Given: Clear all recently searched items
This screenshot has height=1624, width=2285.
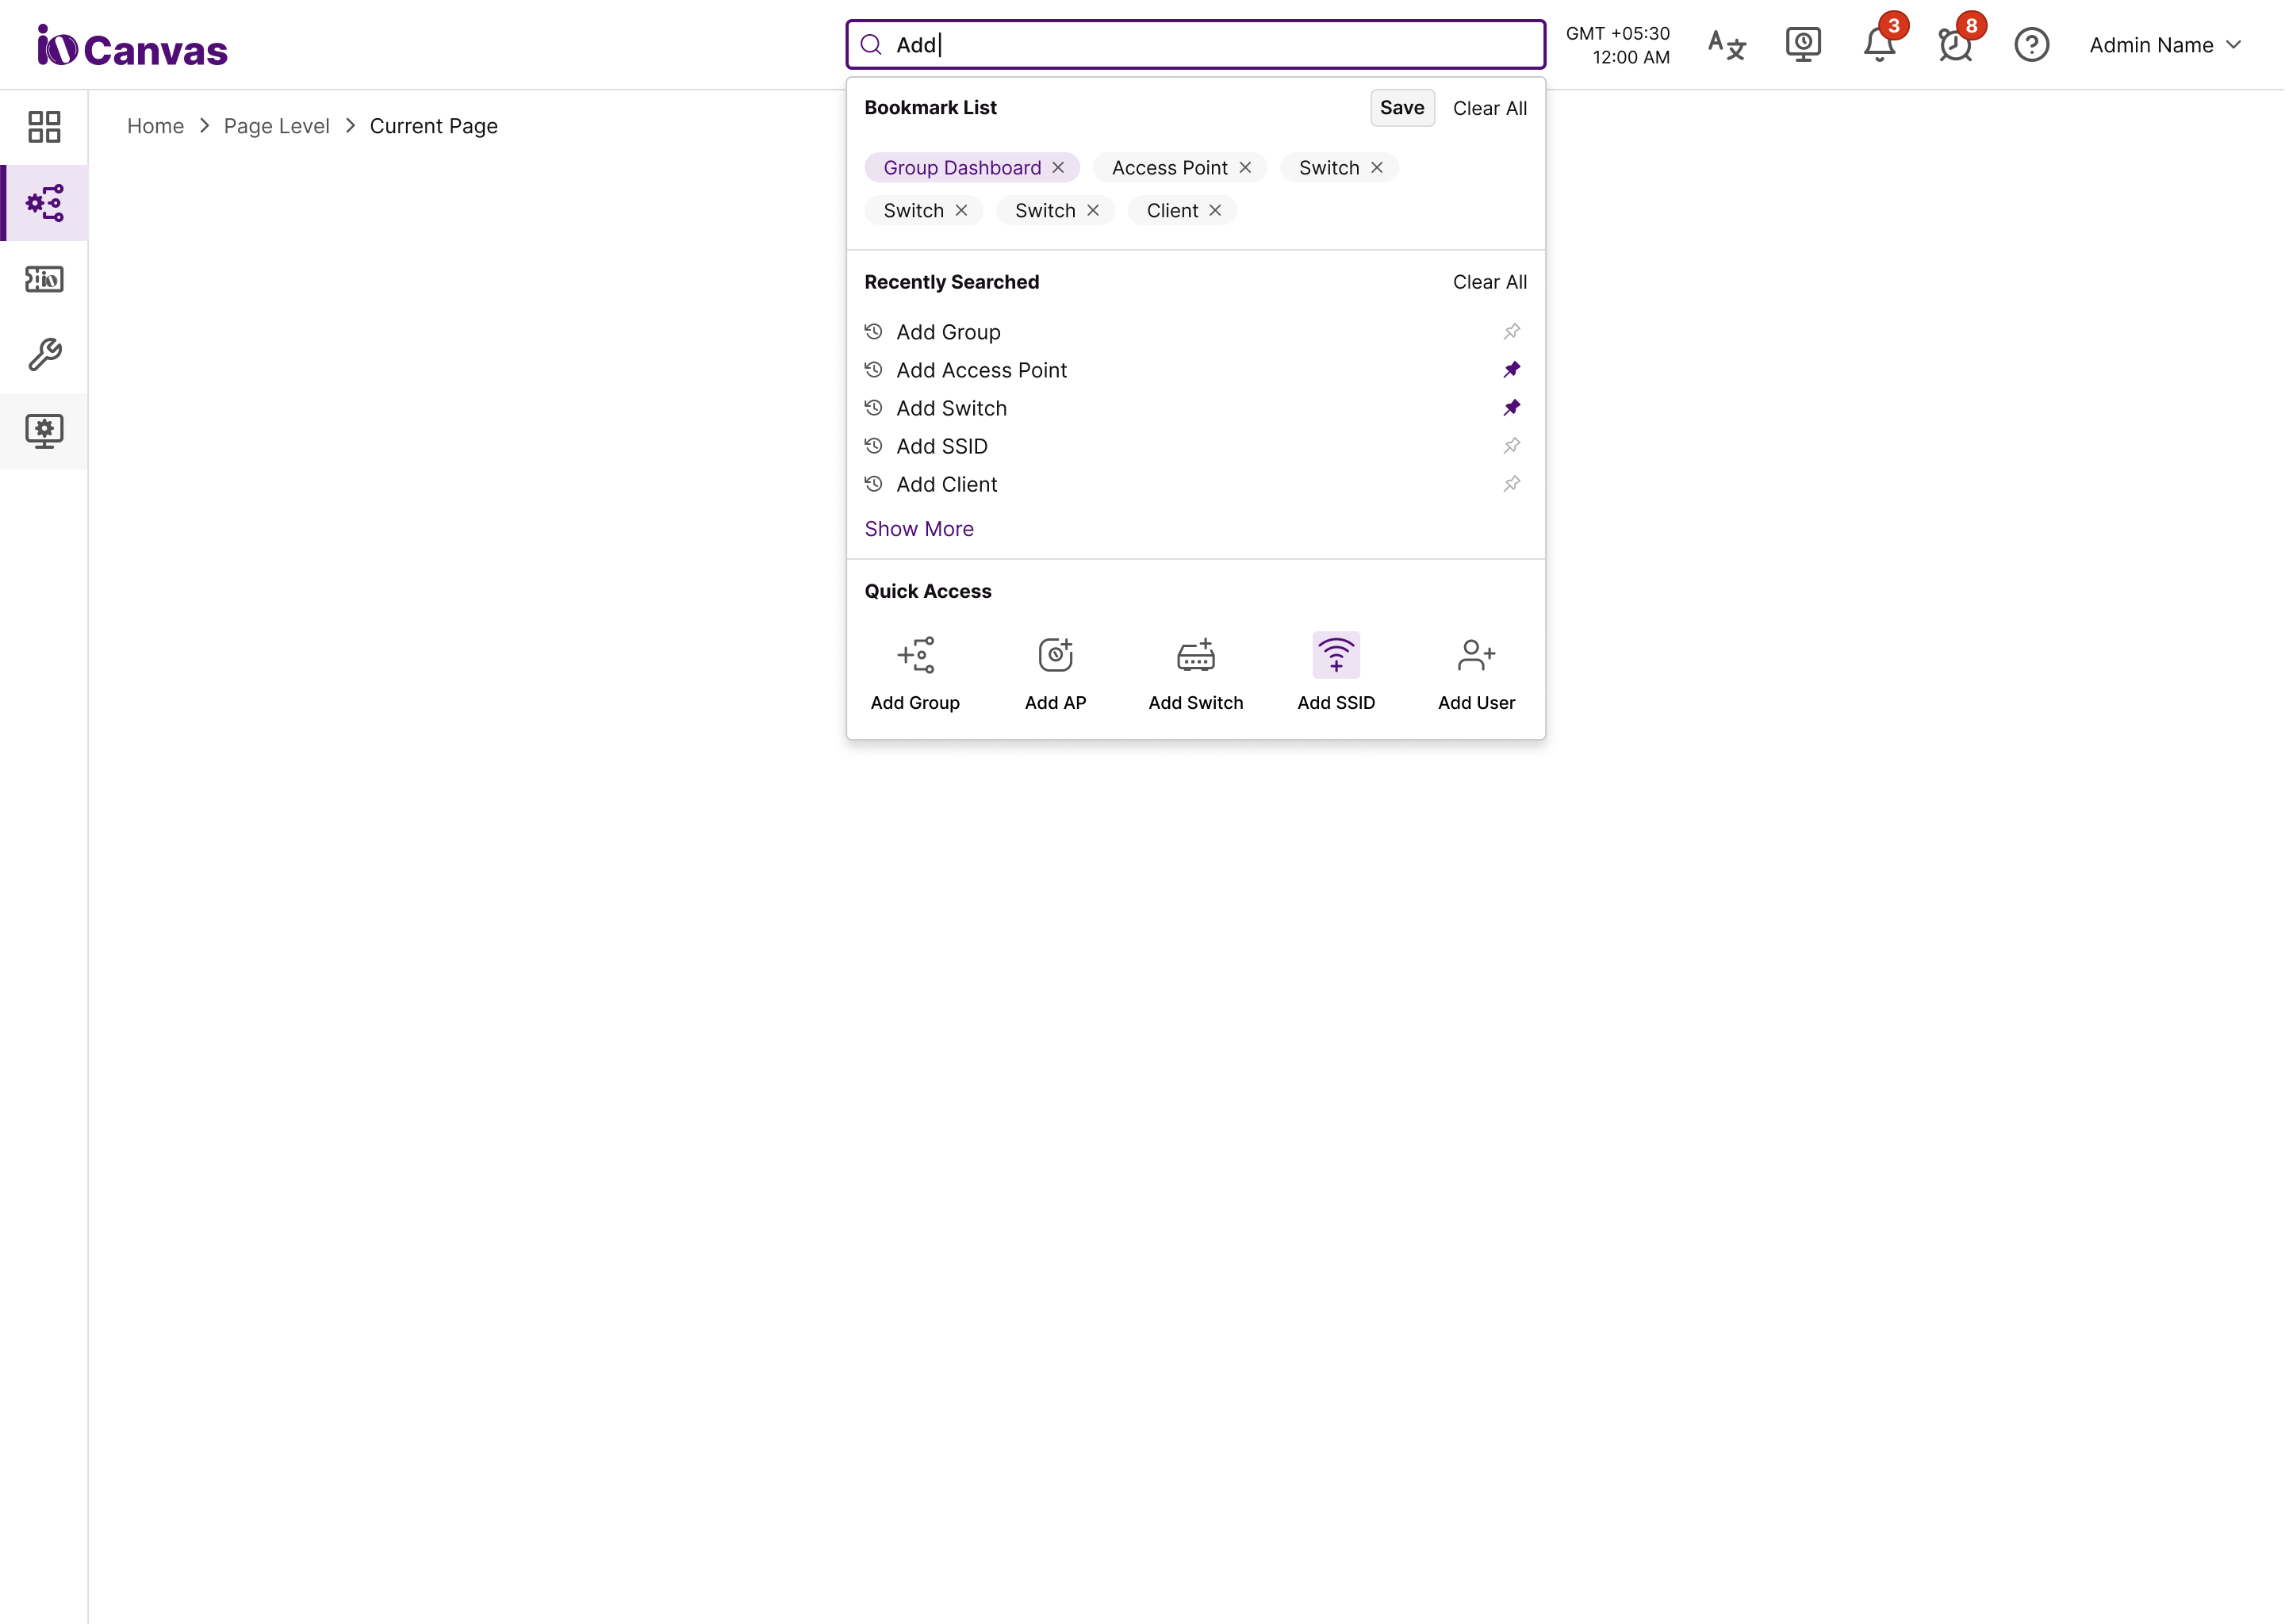Looking at the screenshot, I should (x=1489, y=282).
